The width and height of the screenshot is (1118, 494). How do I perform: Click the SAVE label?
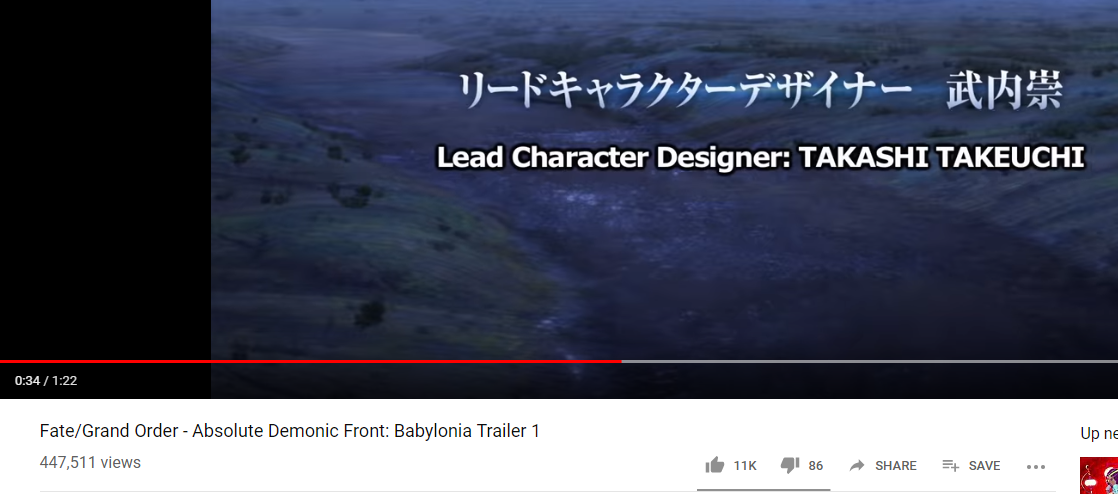tap(984, 465)
